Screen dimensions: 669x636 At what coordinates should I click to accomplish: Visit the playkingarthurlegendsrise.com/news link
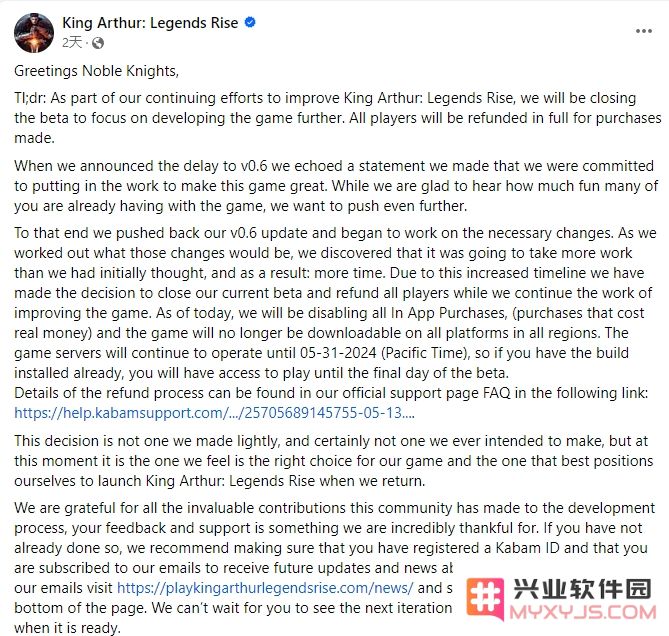point(265,588)
